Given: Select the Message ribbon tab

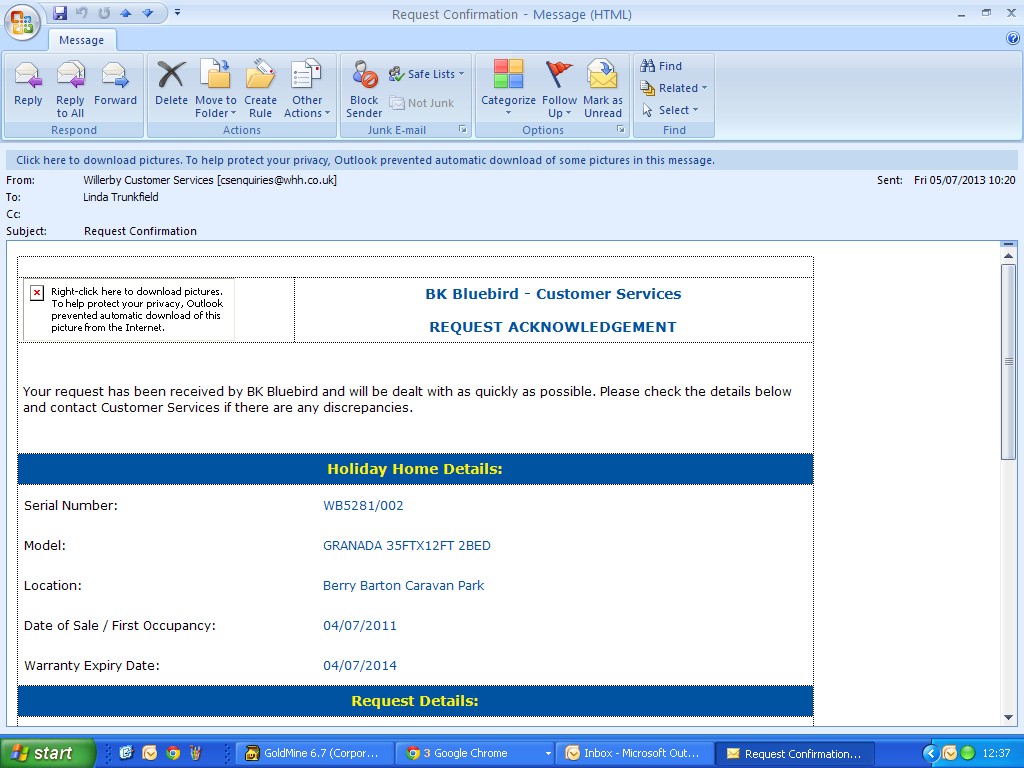Looking at the screenshot, I should (x=82, y=40).
